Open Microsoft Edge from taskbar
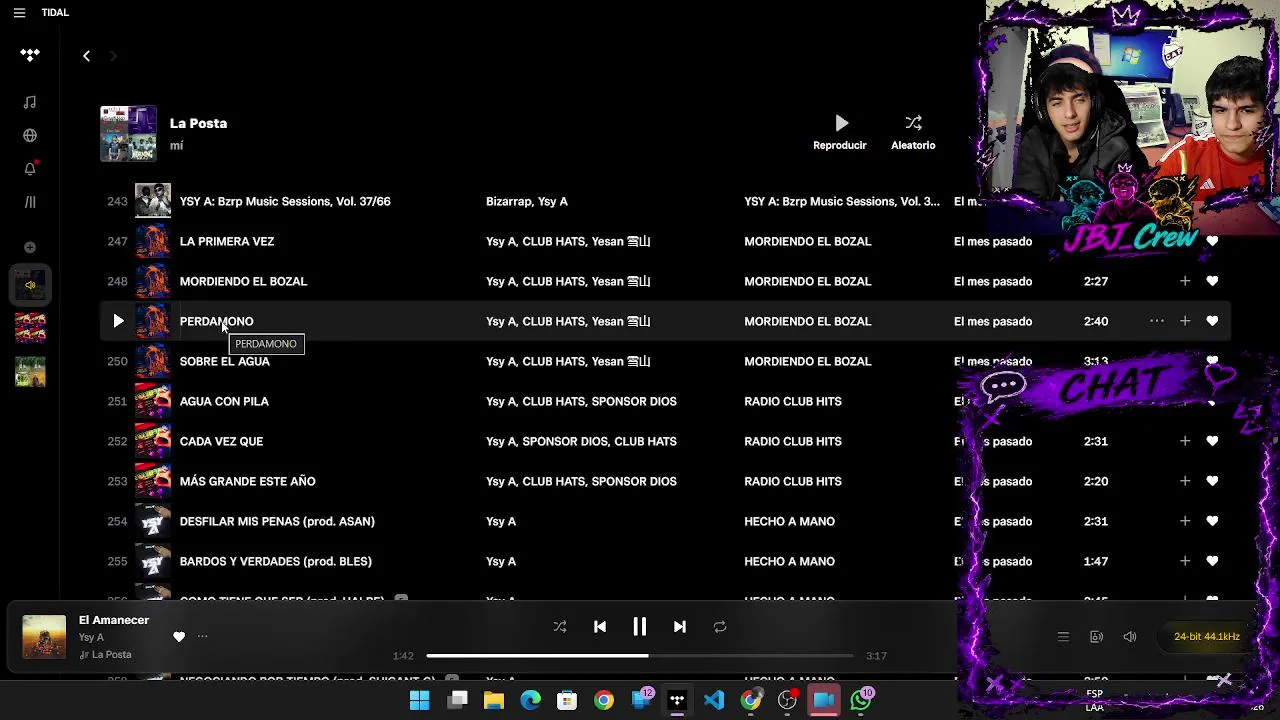1280x720 pixels. point(530,700)
